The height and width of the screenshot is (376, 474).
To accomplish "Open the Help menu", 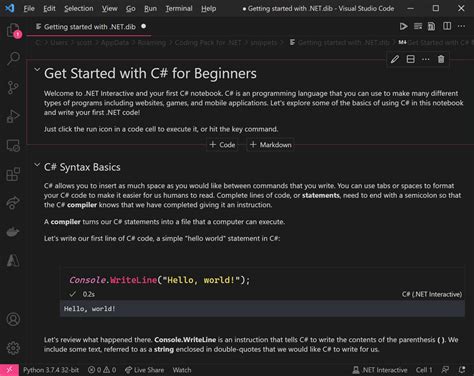I will coord(209,9).
